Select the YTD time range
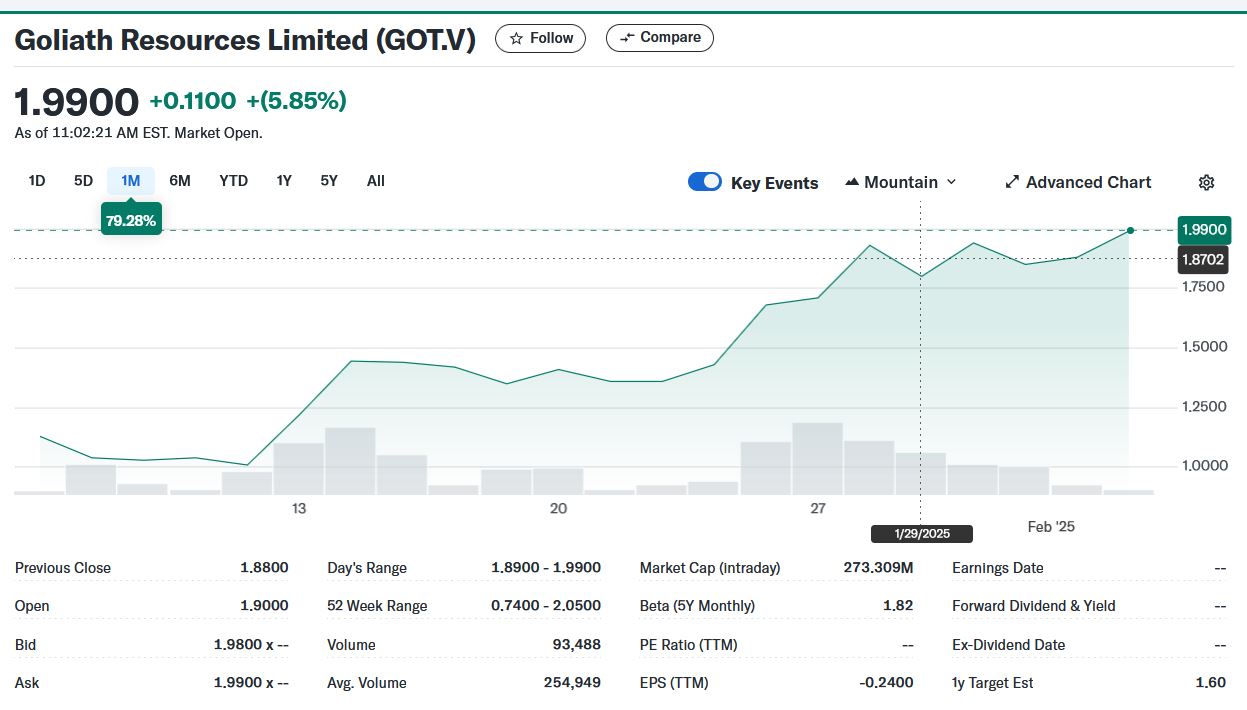Image resolution: width=1247 pixels, height=710 pixels. point(233,181)
